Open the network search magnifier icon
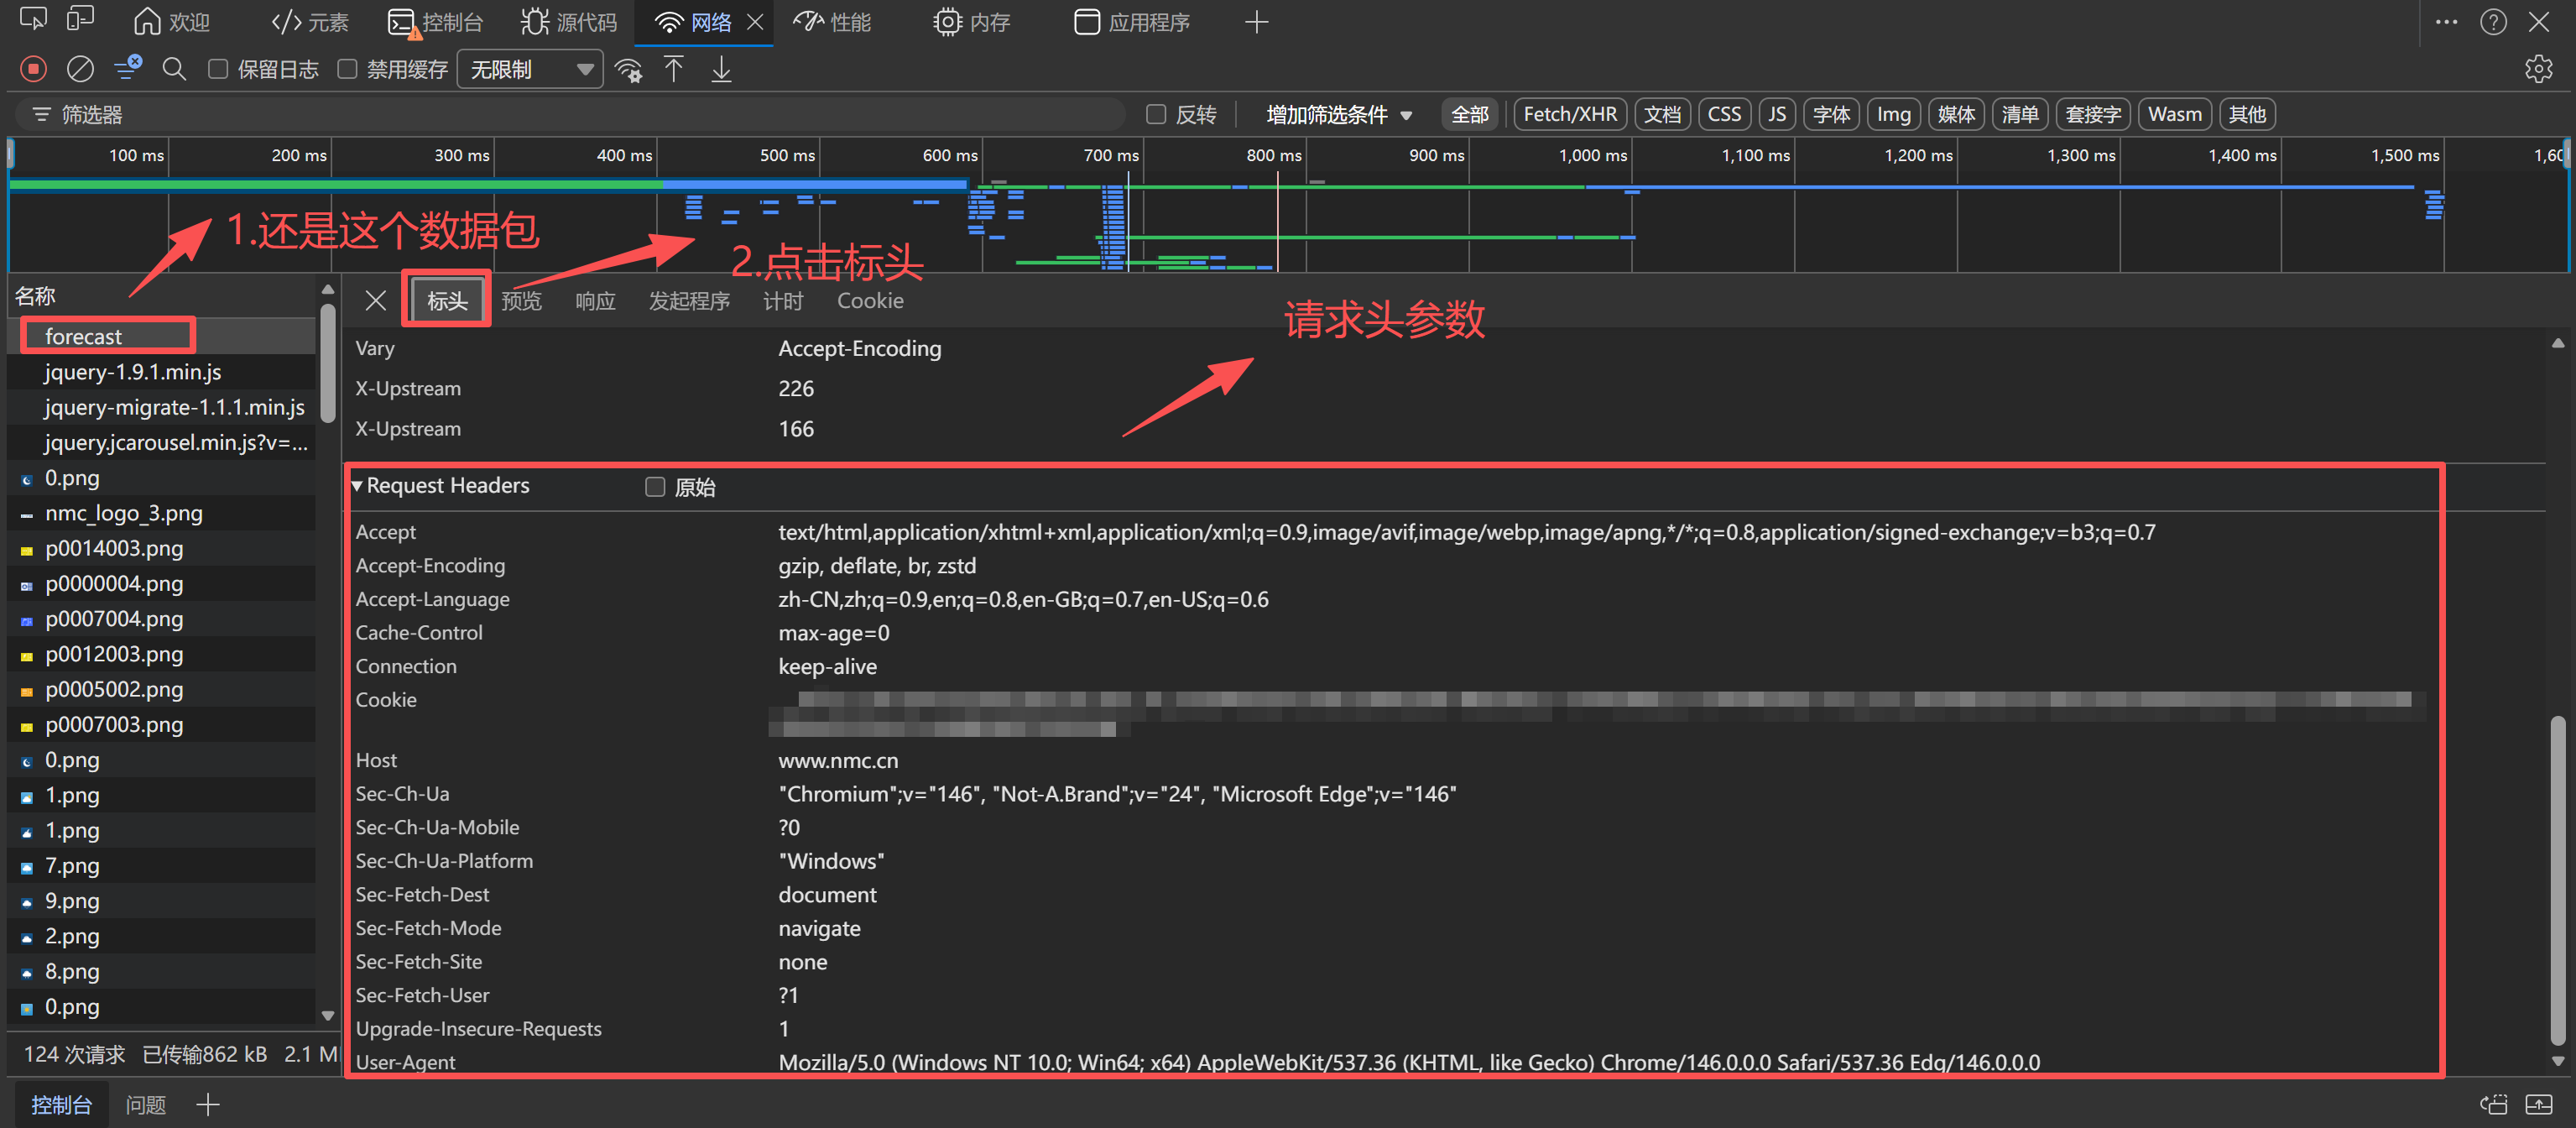Screen dimensions: 2576x1128 tap(174, 69)
